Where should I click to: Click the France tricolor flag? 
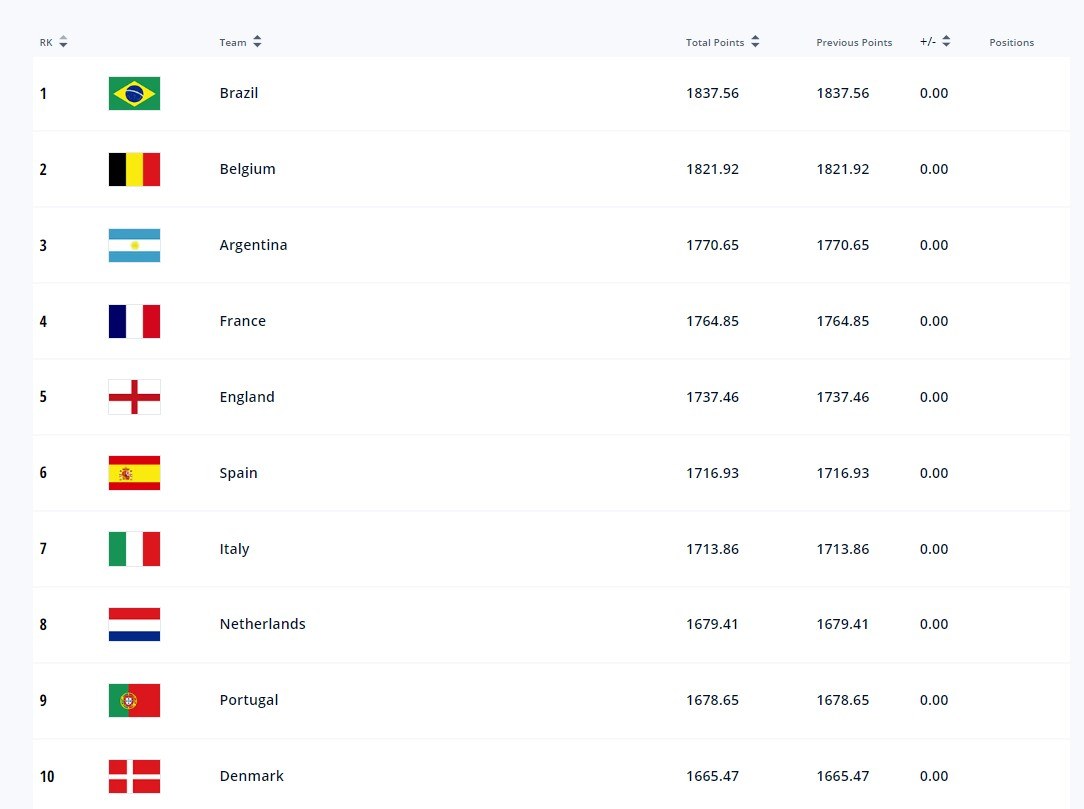(134, 322)
